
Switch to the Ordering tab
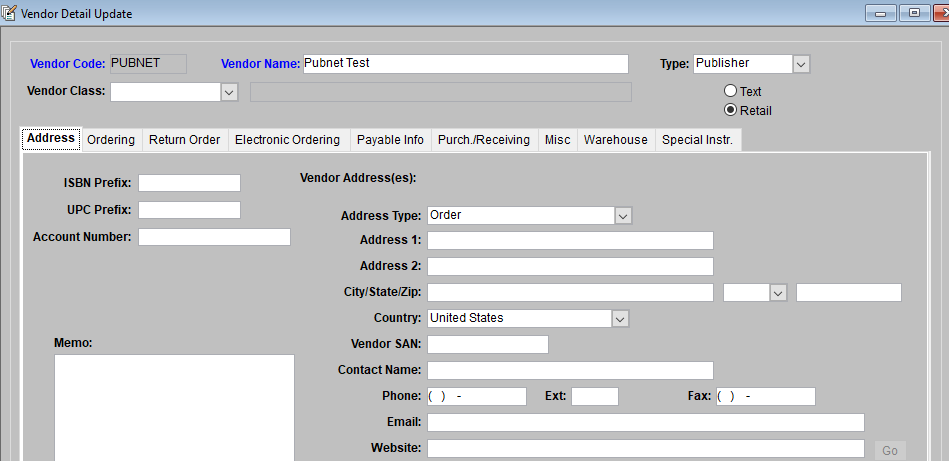point(111,140)
